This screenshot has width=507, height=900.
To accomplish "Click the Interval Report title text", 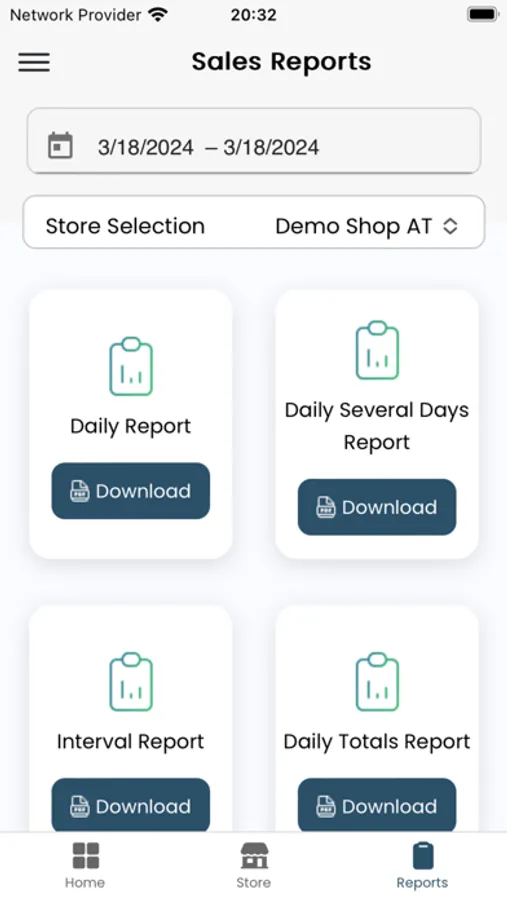I will tap(130, 742).
